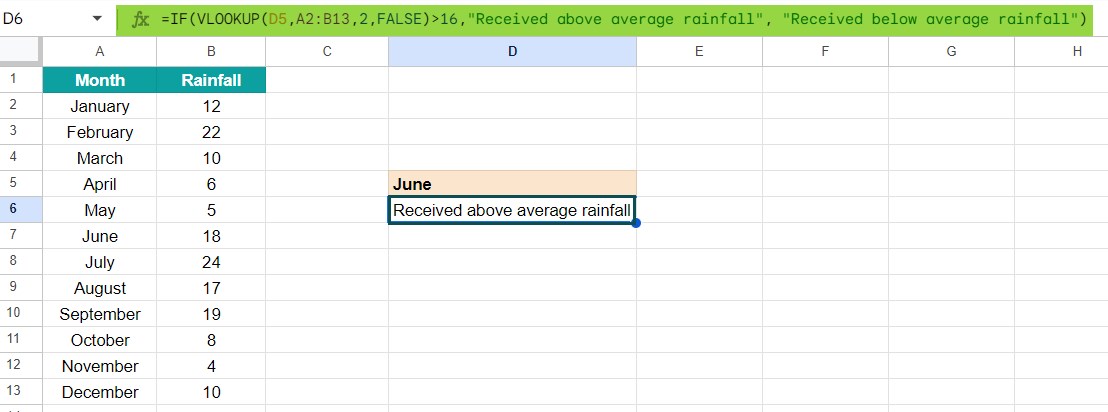Select row 13 header
1108x412 pixels.
[x=21, y=392]
